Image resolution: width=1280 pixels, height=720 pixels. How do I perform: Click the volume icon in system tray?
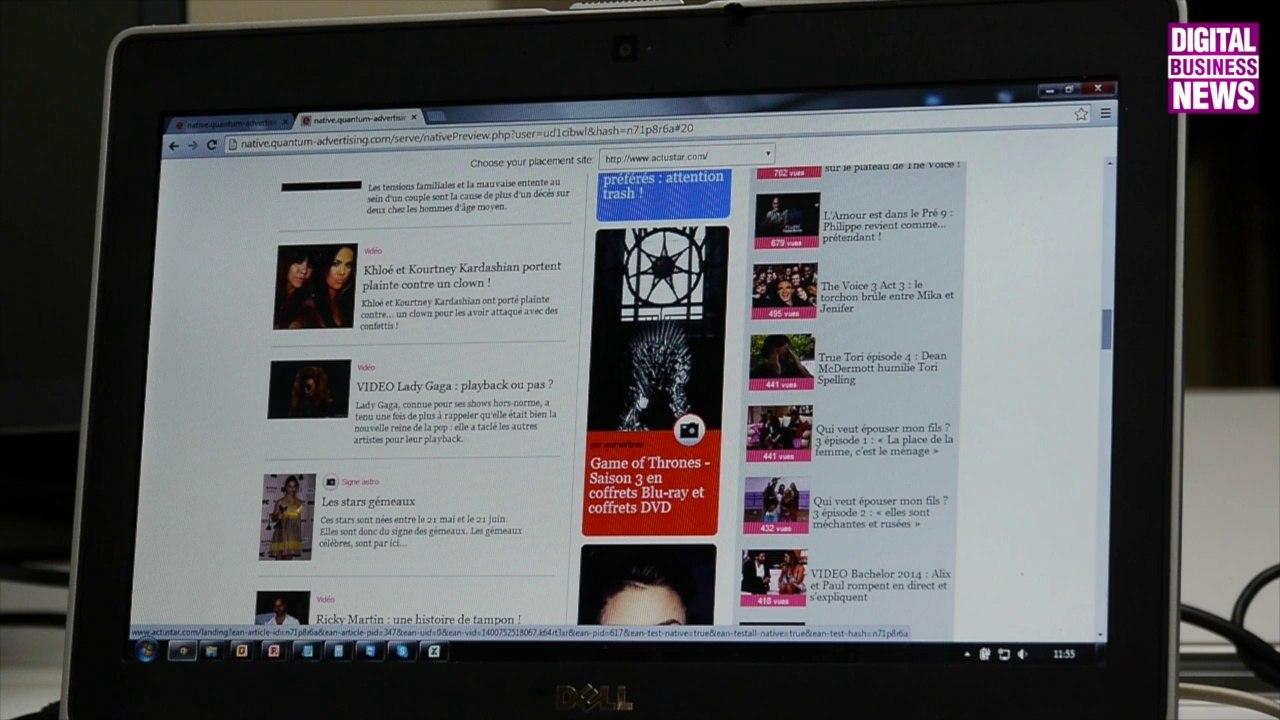pos(1022,654)
